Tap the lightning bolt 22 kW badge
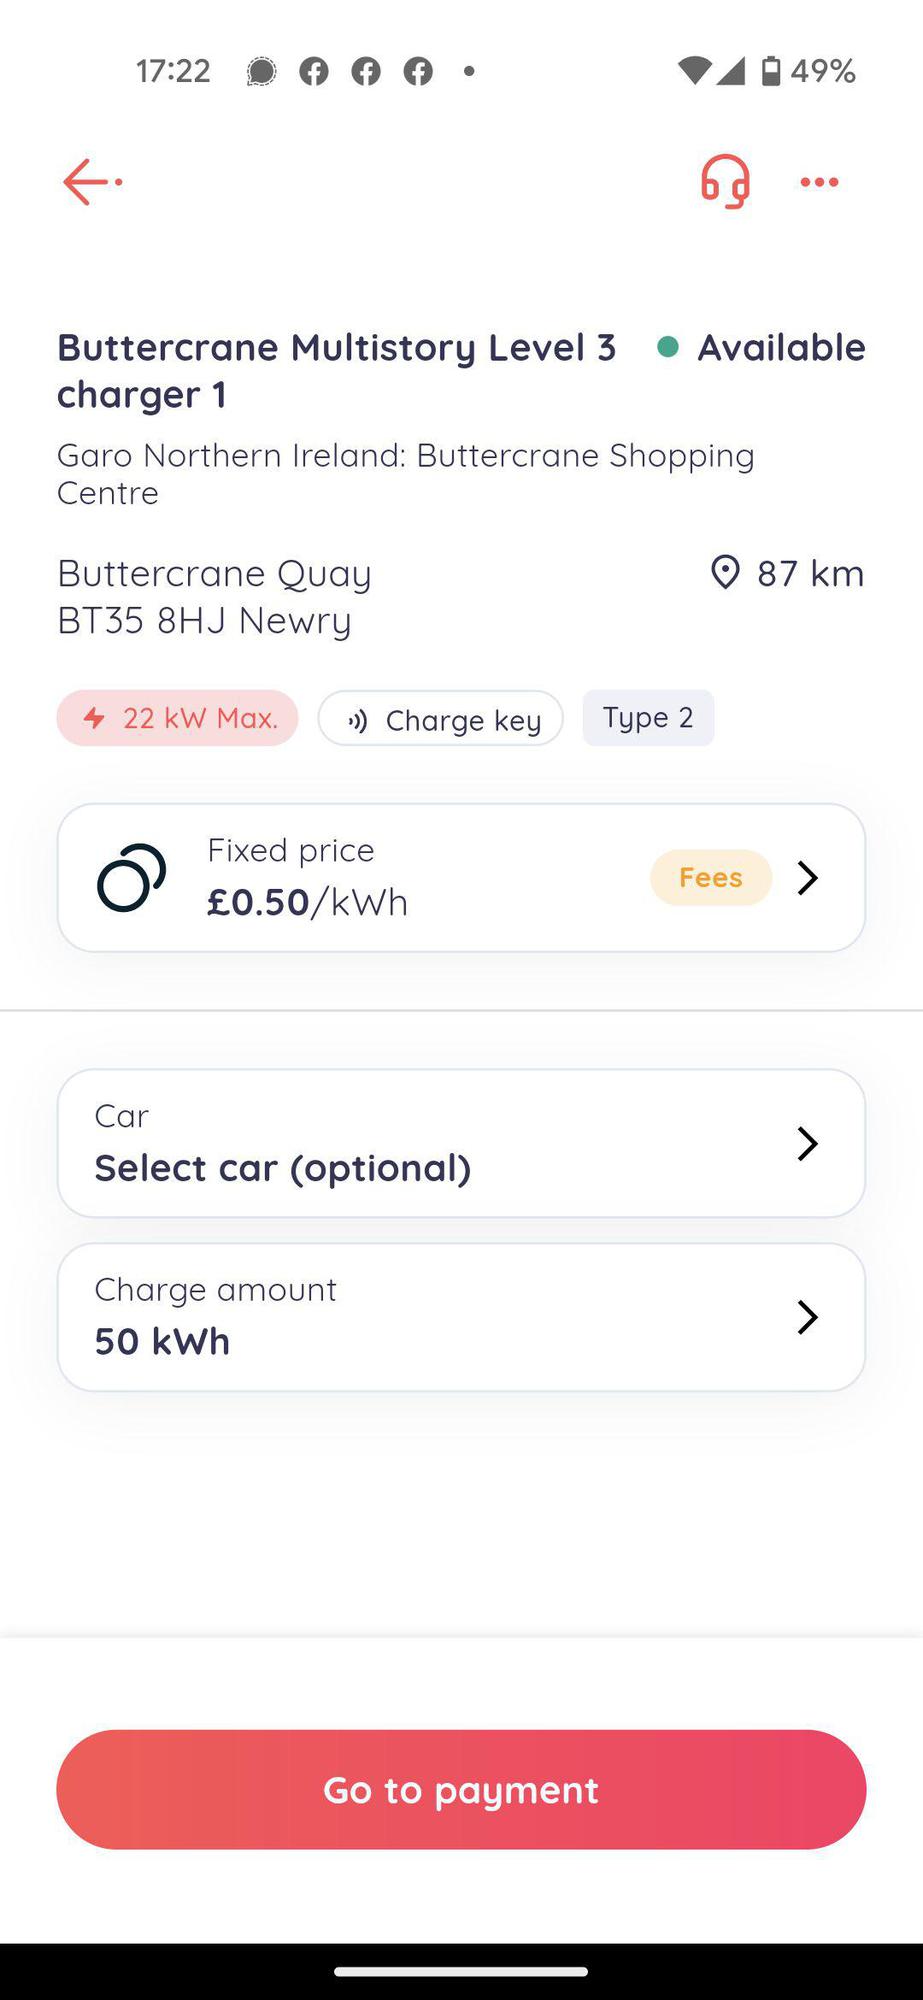 177,718
